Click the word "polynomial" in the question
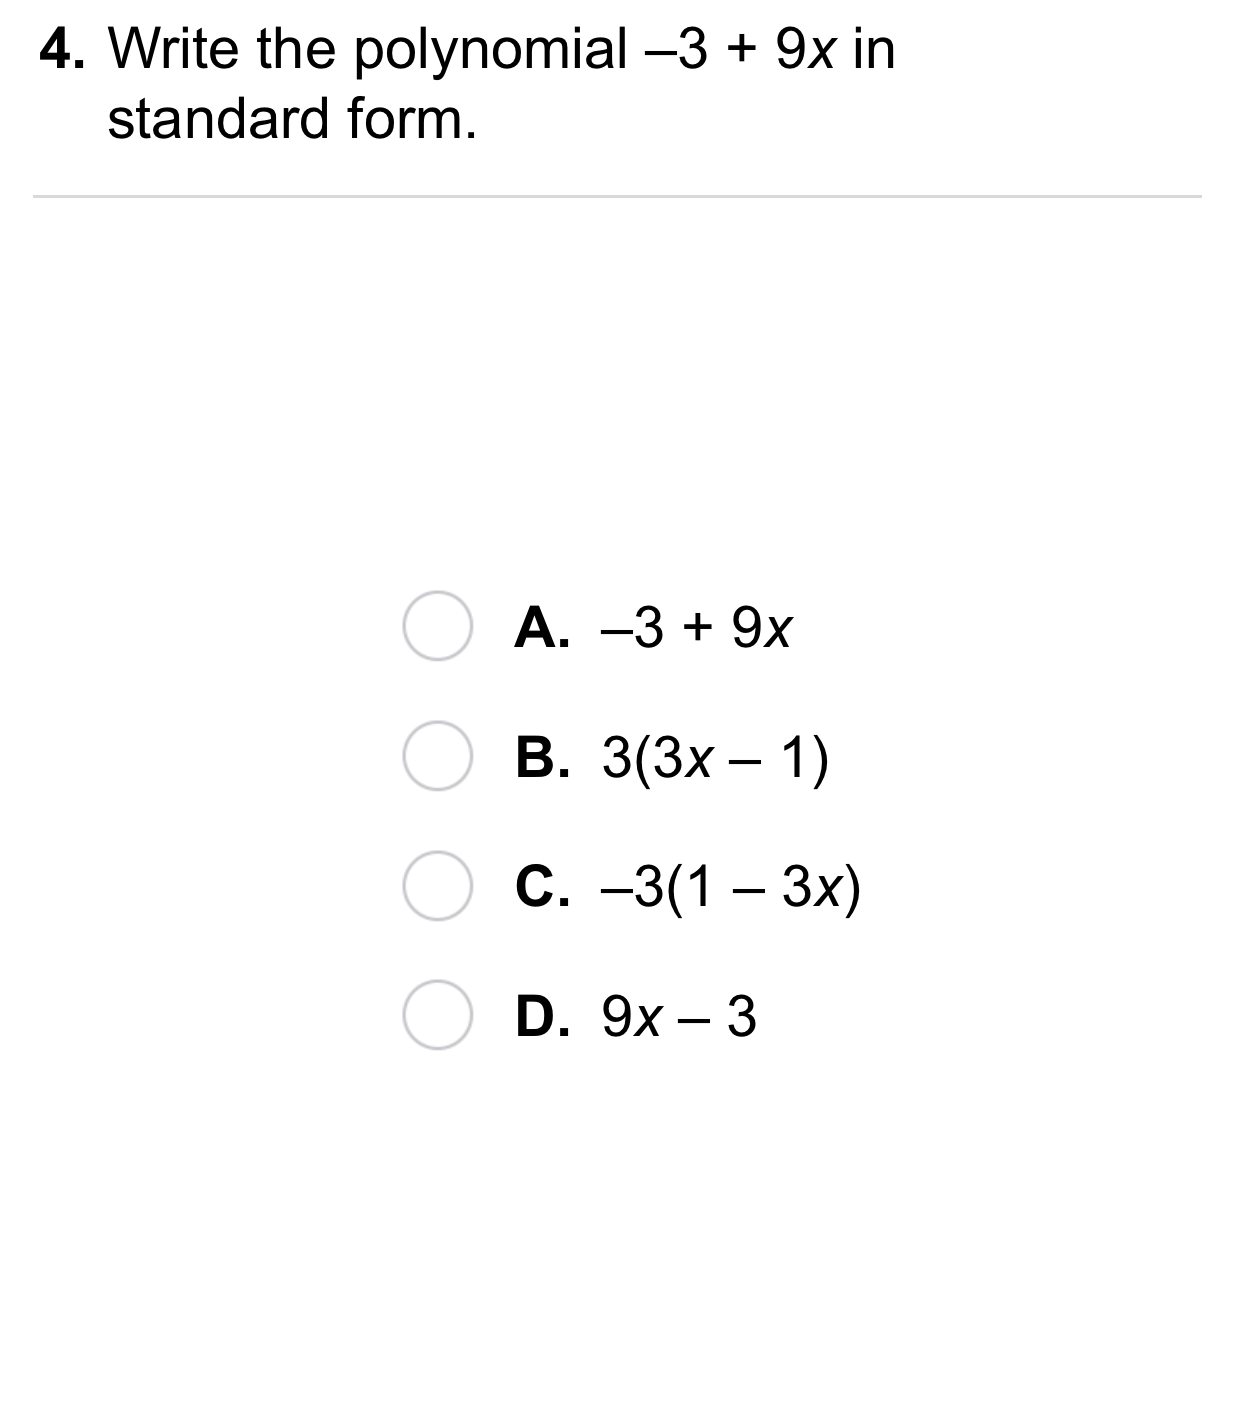 click(x=491, y=51)
